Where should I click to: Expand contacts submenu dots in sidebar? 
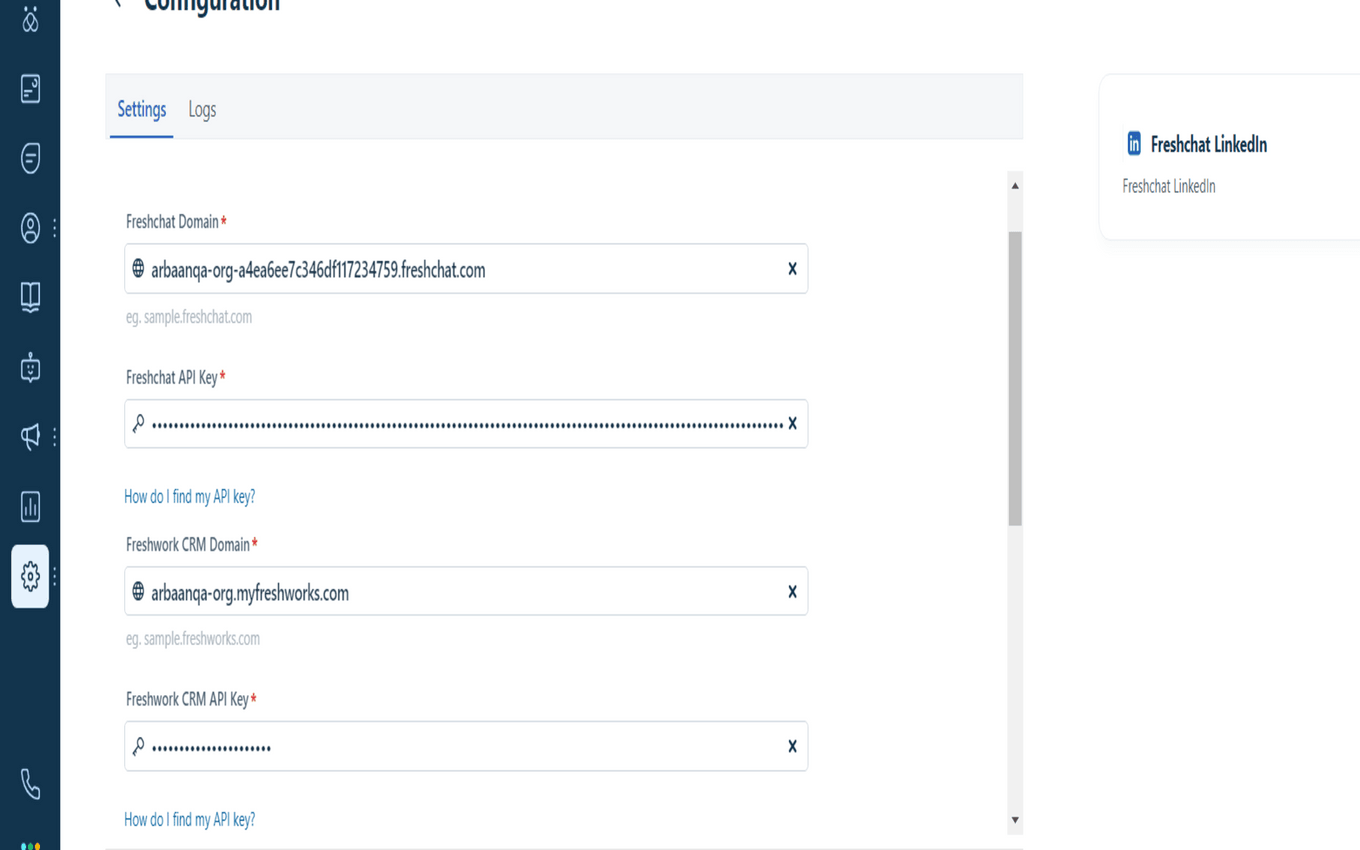(54, 228)
